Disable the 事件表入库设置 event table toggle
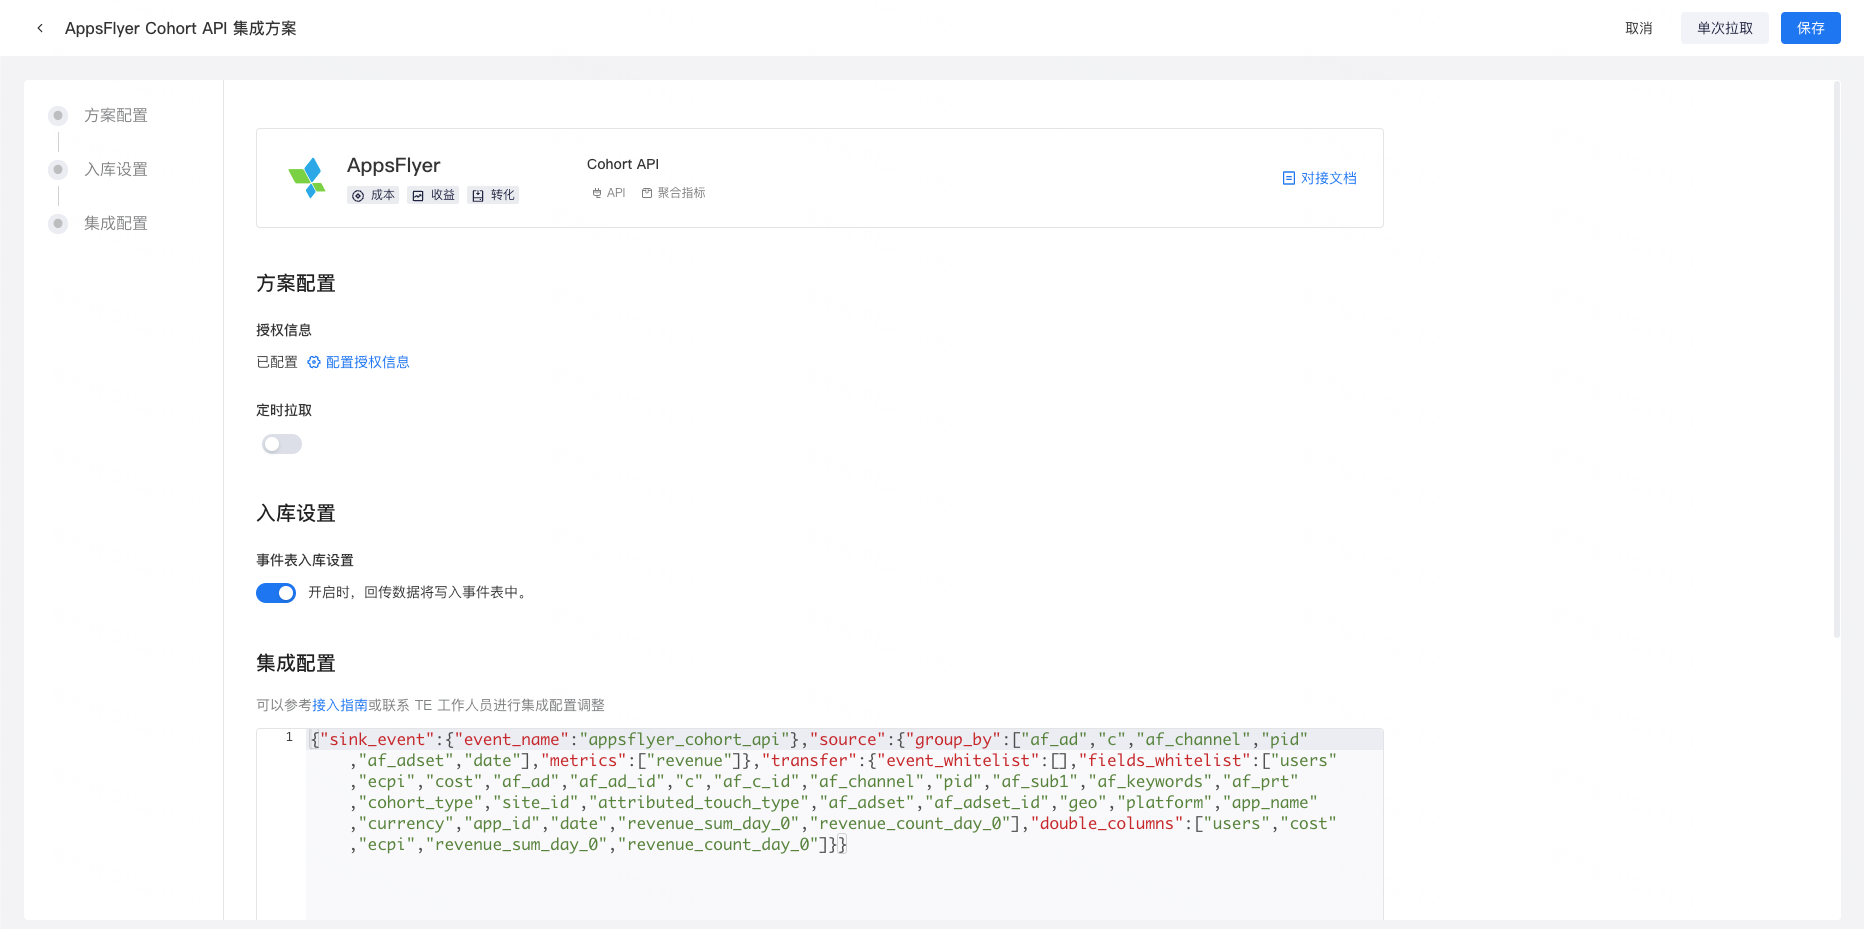This screenshot has width=1864, height=929. point(276,592)
